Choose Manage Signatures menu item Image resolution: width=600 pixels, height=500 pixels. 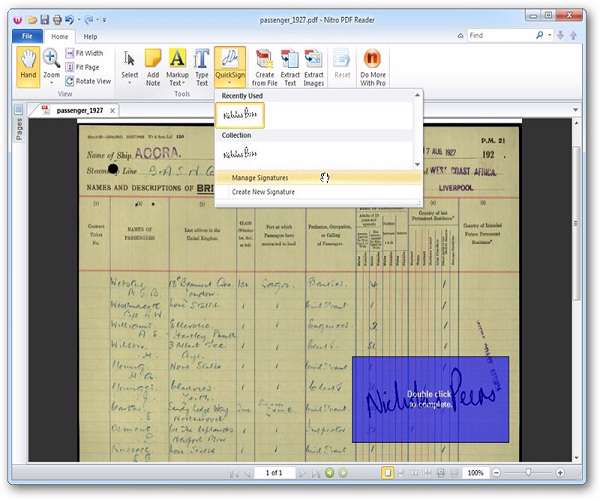tap(318, 178)
